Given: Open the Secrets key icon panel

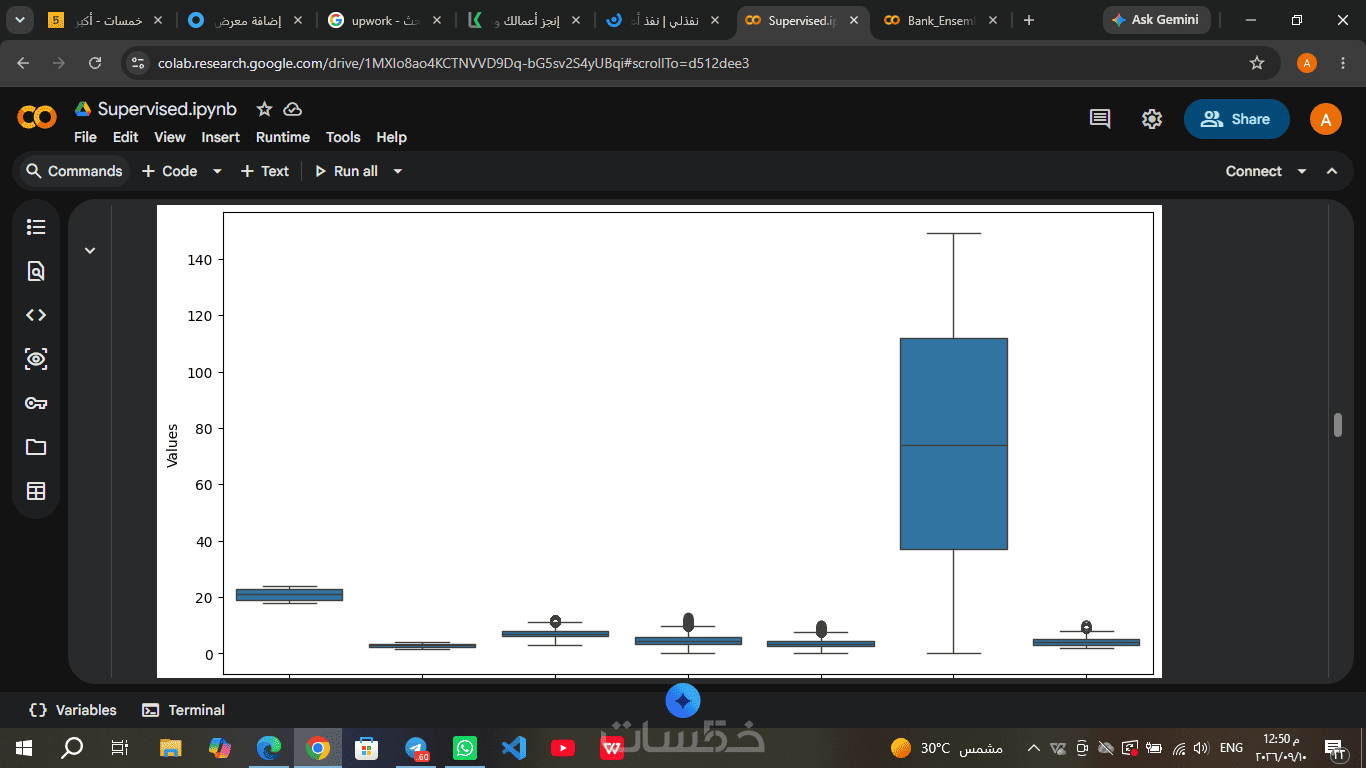Looking at the screenshot, I should [x=36, y=403].
